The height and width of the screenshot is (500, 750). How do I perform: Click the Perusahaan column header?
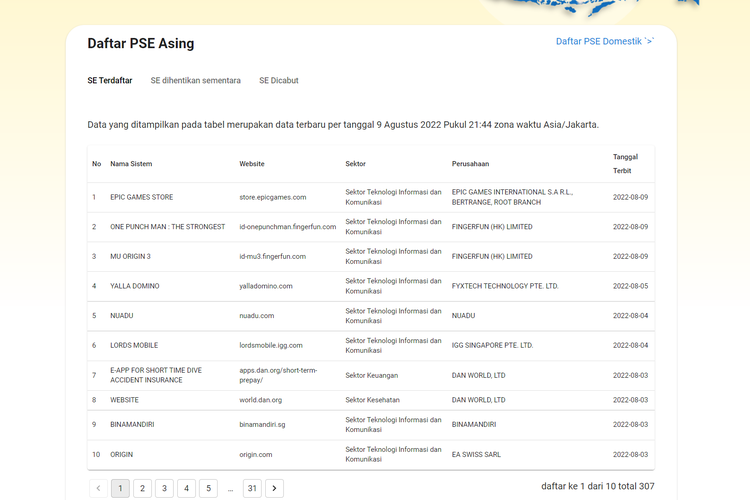470,164
